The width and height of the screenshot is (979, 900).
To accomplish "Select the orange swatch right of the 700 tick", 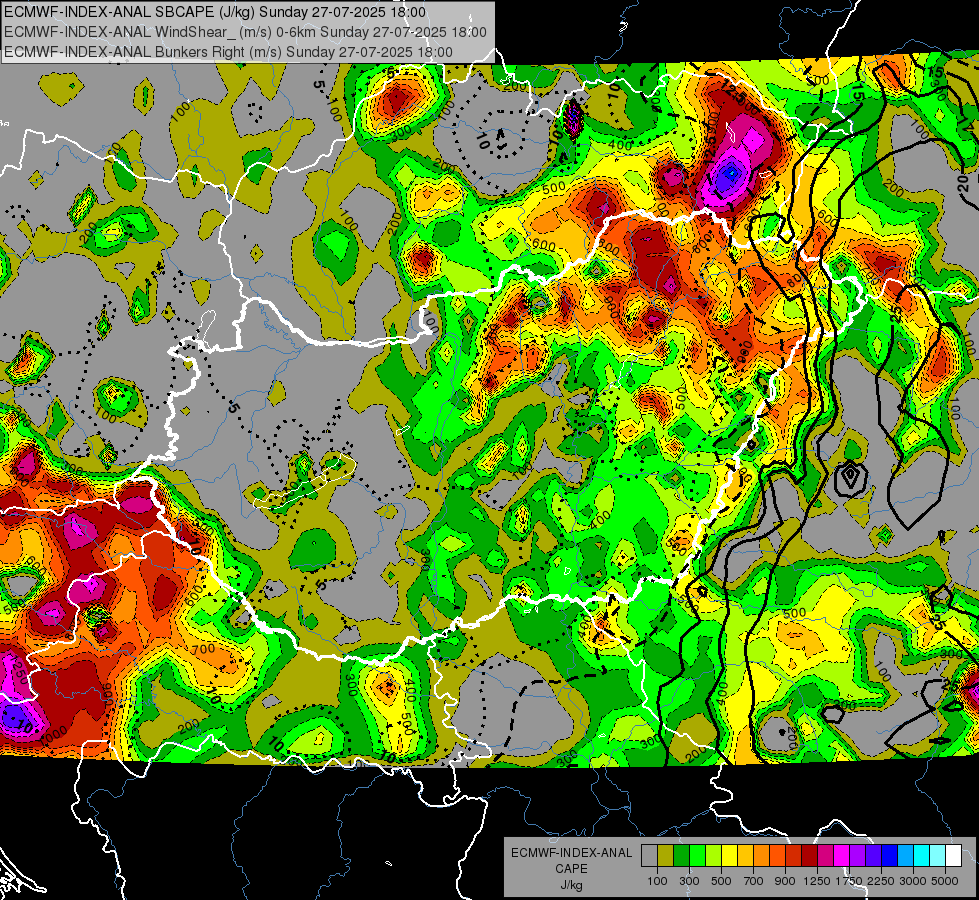I will (762, 855).
